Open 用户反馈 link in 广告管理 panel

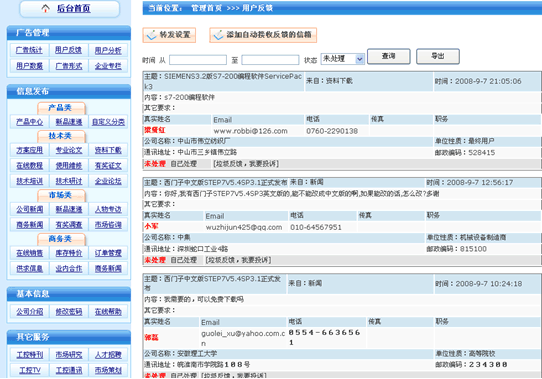(68, 50)
